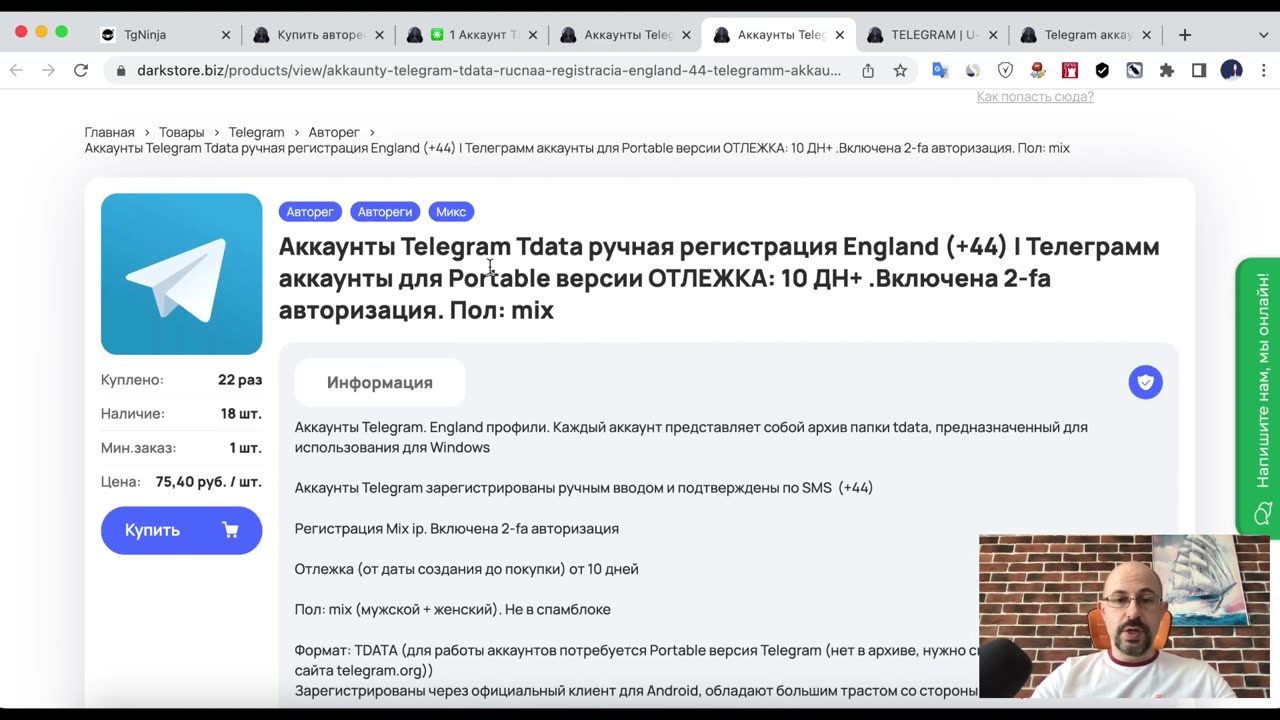Open the Google Translate extension icon
This screenshot has height=720, width=1280.
coord(940,70)
